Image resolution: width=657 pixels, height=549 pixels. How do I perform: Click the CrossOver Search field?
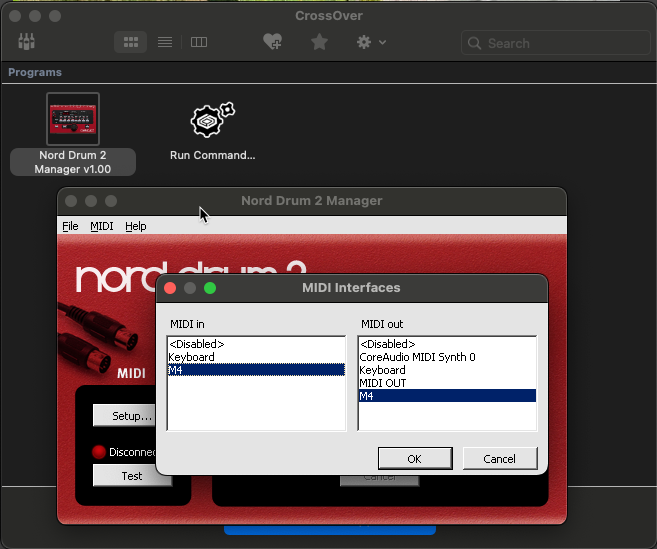click(556, 43)
